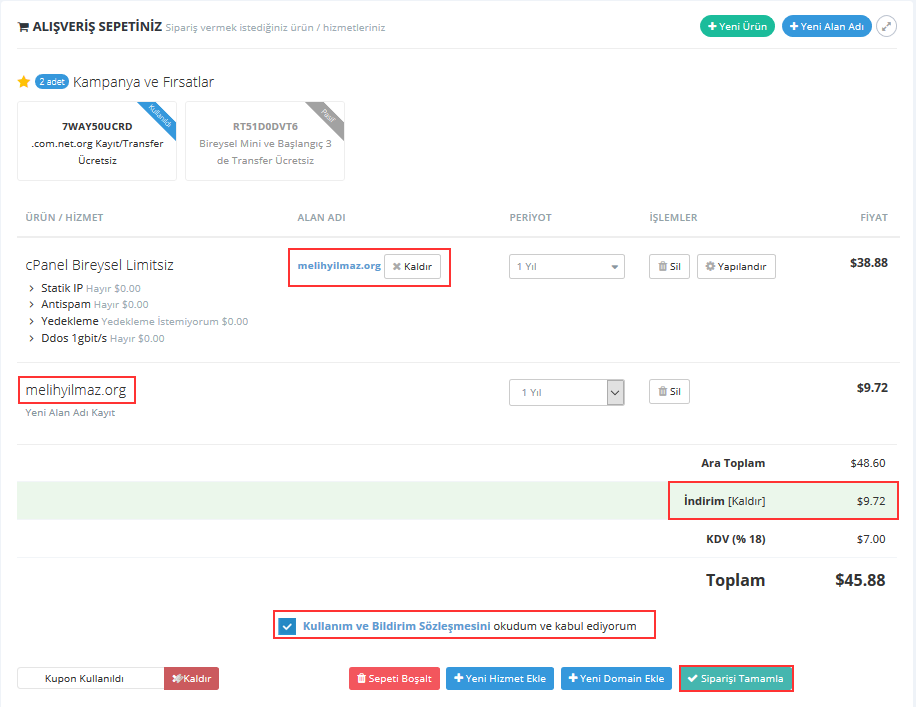Delete cPanel hosting with Sil trash icon
916x707 pixels.
click(x=669, y=267)
